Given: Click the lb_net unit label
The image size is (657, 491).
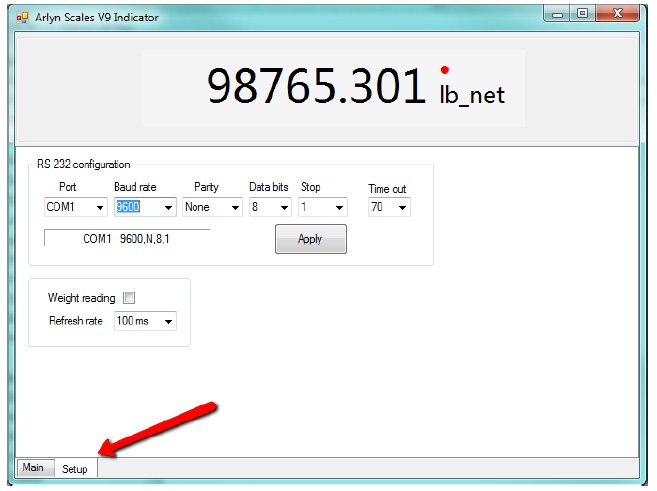Looking at the screenshot, I should (x=472, y=96).
